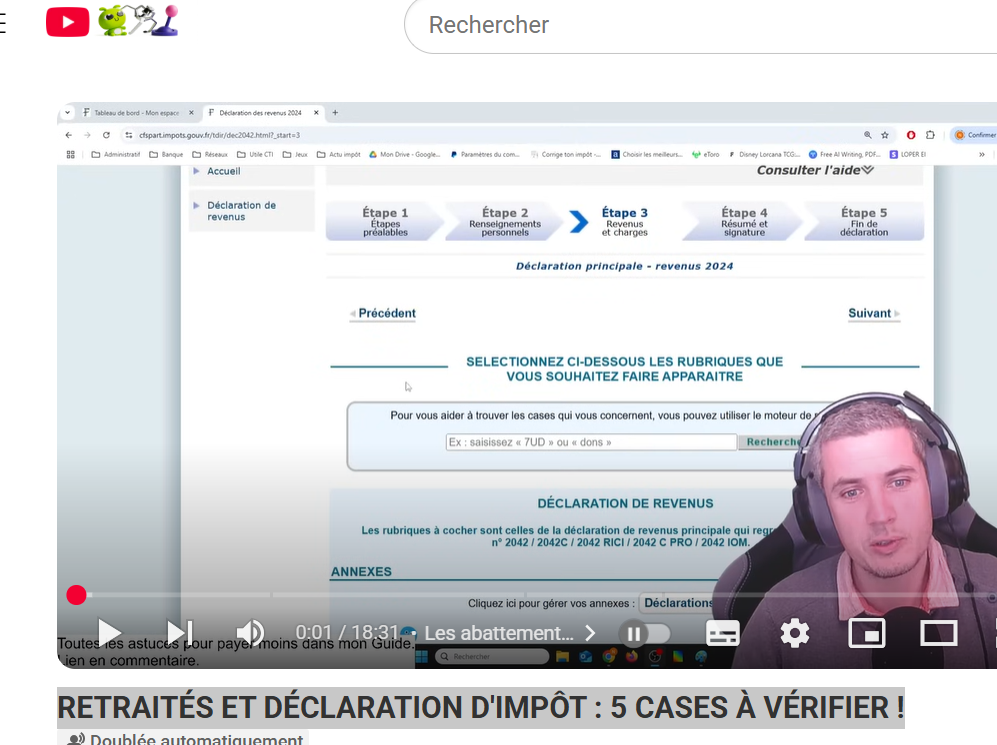
Task: Expand the 'Consulter l'aide' chevron
Action: click(867, 170)
